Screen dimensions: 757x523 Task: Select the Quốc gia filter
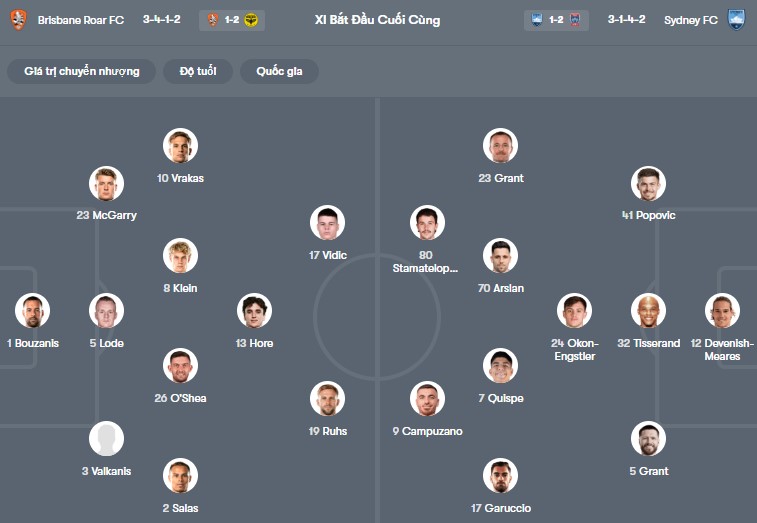click(279, 71)
